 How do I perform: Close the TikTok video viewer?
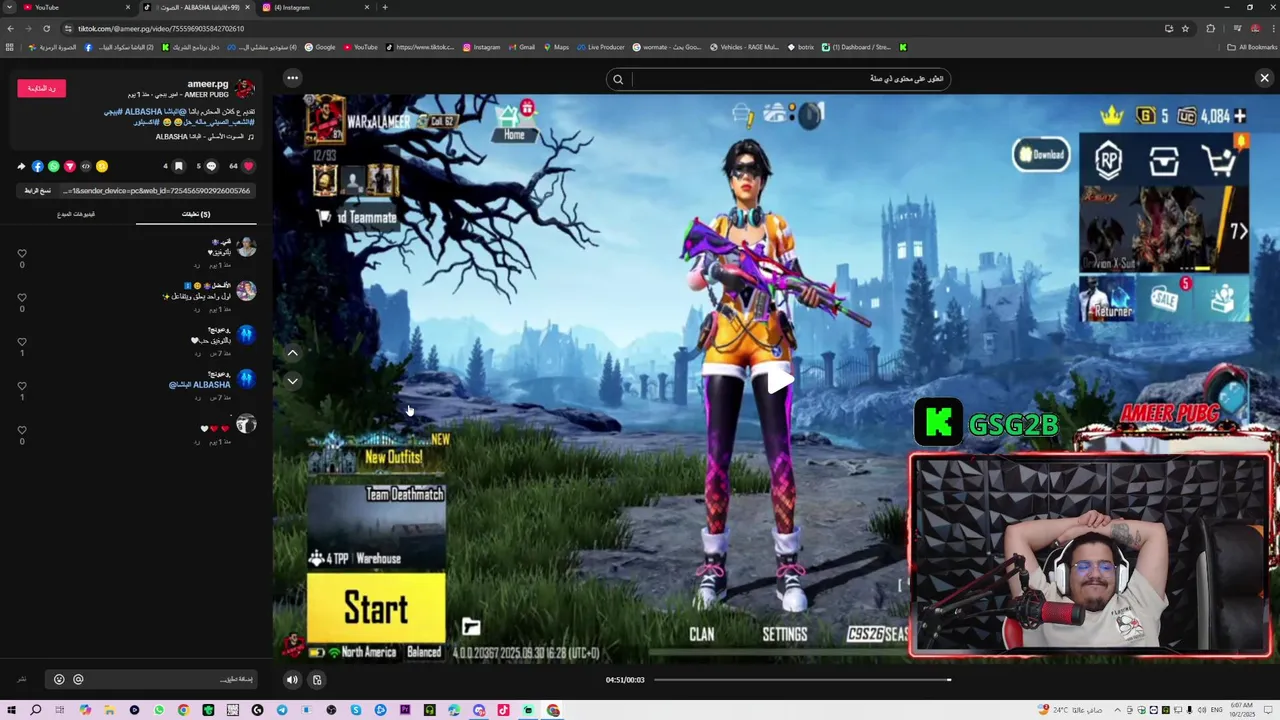1264,78
